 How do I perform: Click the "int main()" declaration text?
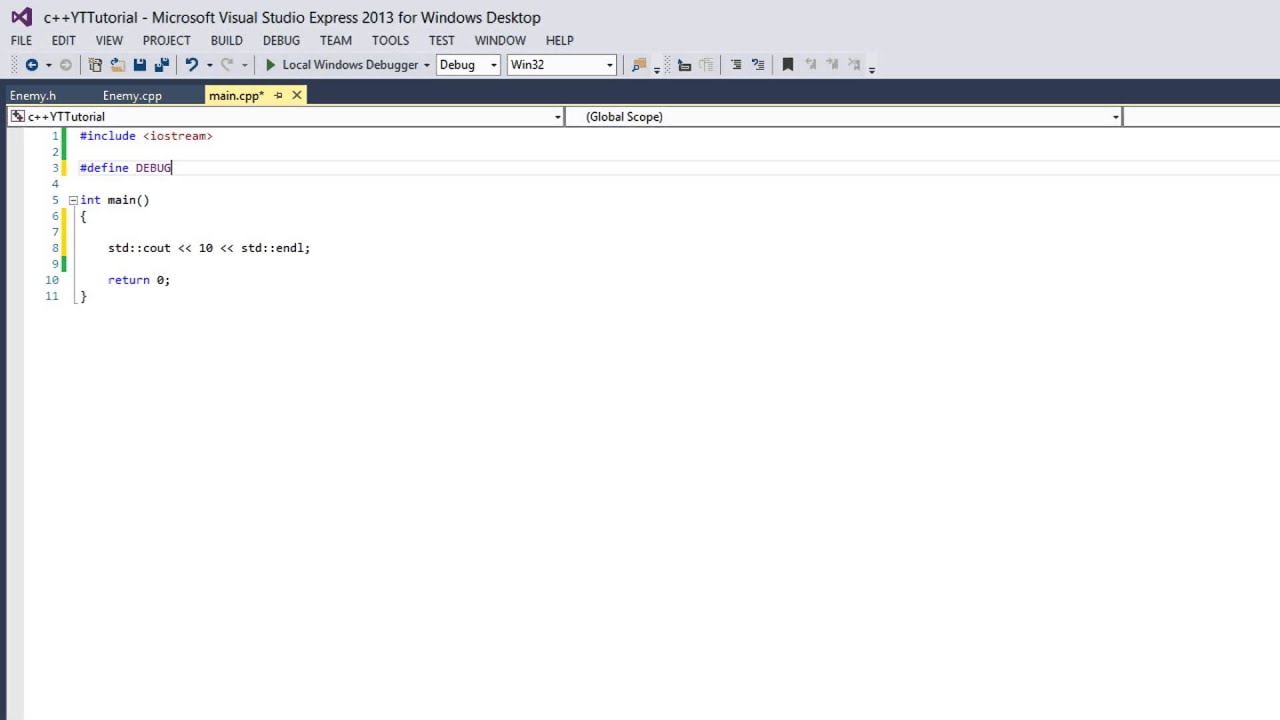coord(115,200)
